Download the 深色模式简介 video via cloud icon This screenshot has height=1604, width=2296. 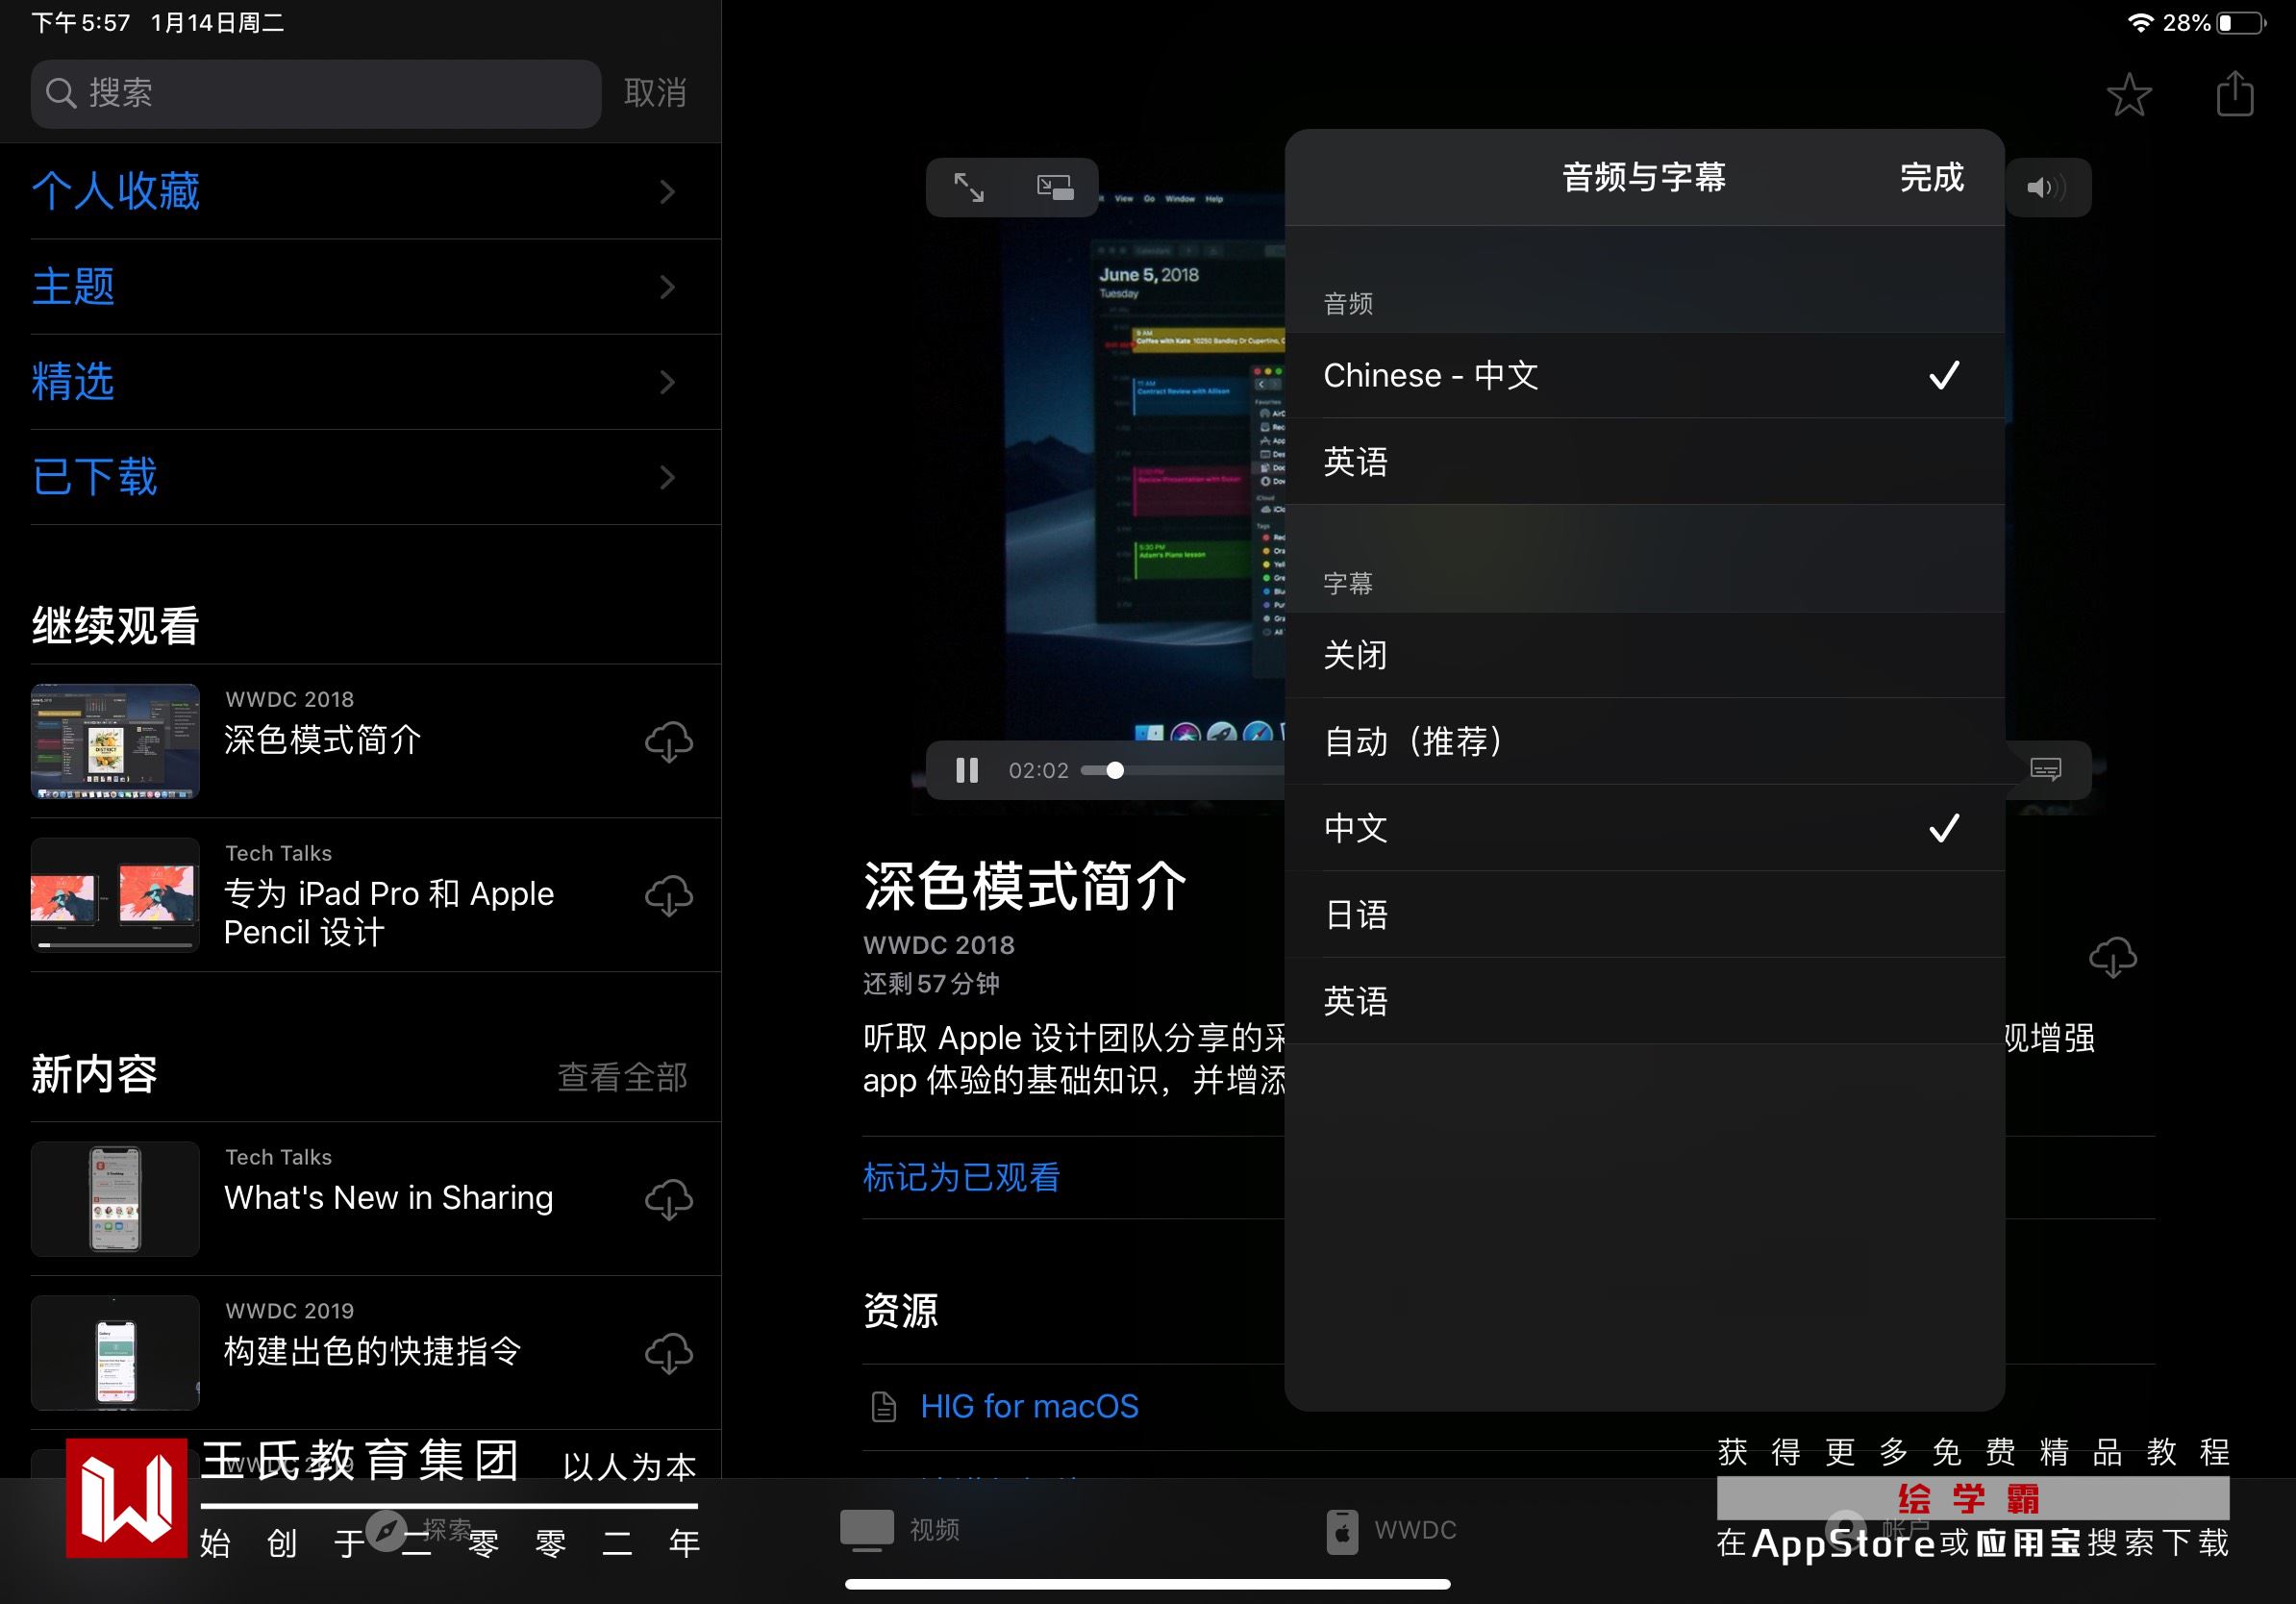pos(668,741)
